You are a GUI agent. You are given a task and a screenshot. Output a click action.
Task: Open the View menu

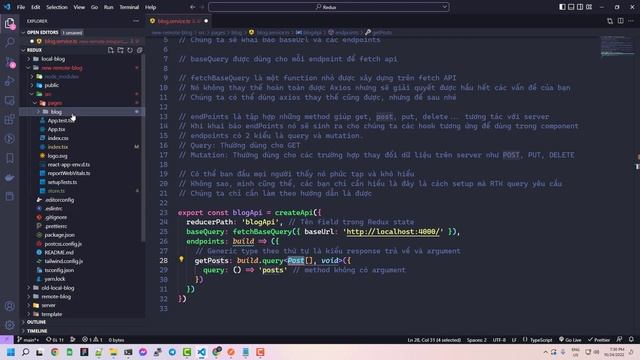pos(79,7)
